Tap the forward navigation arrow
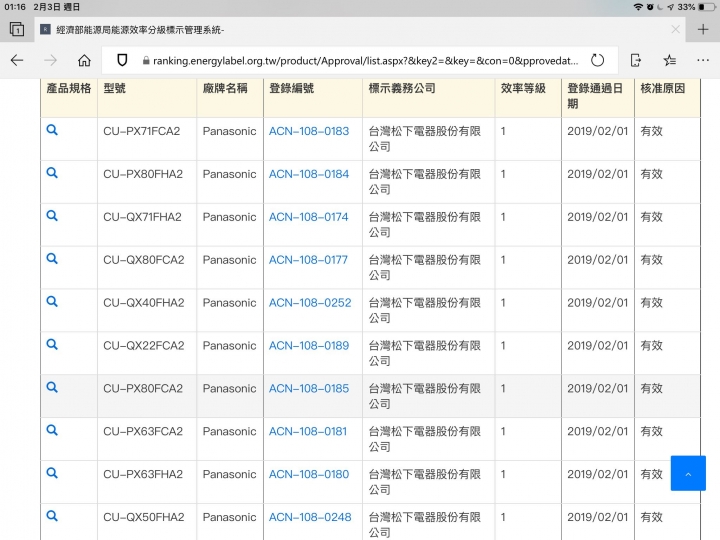The height and width of the screenshot is (540, 720). 50,60
